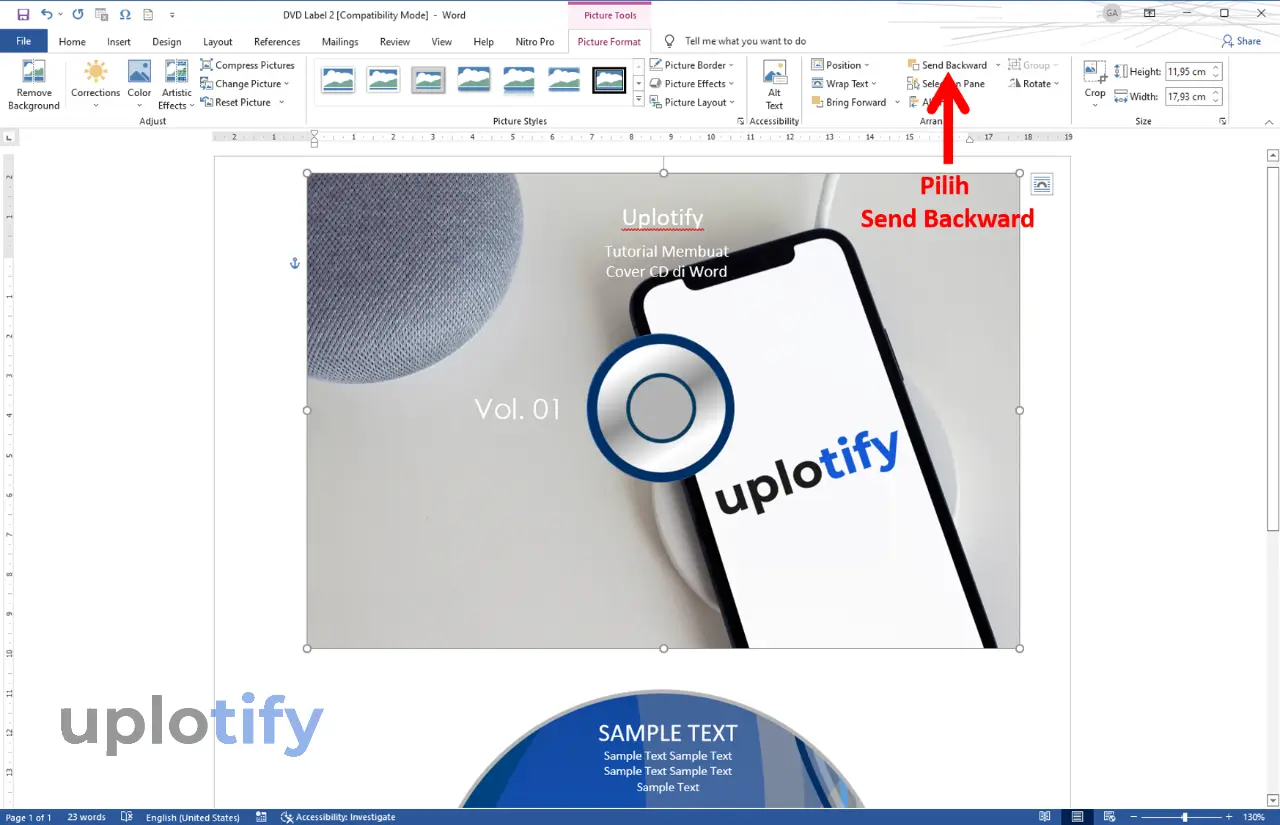The image size is (1280, 825).
Task: Expand the Crop dropdown arrow
Action: click(1095, 104)
